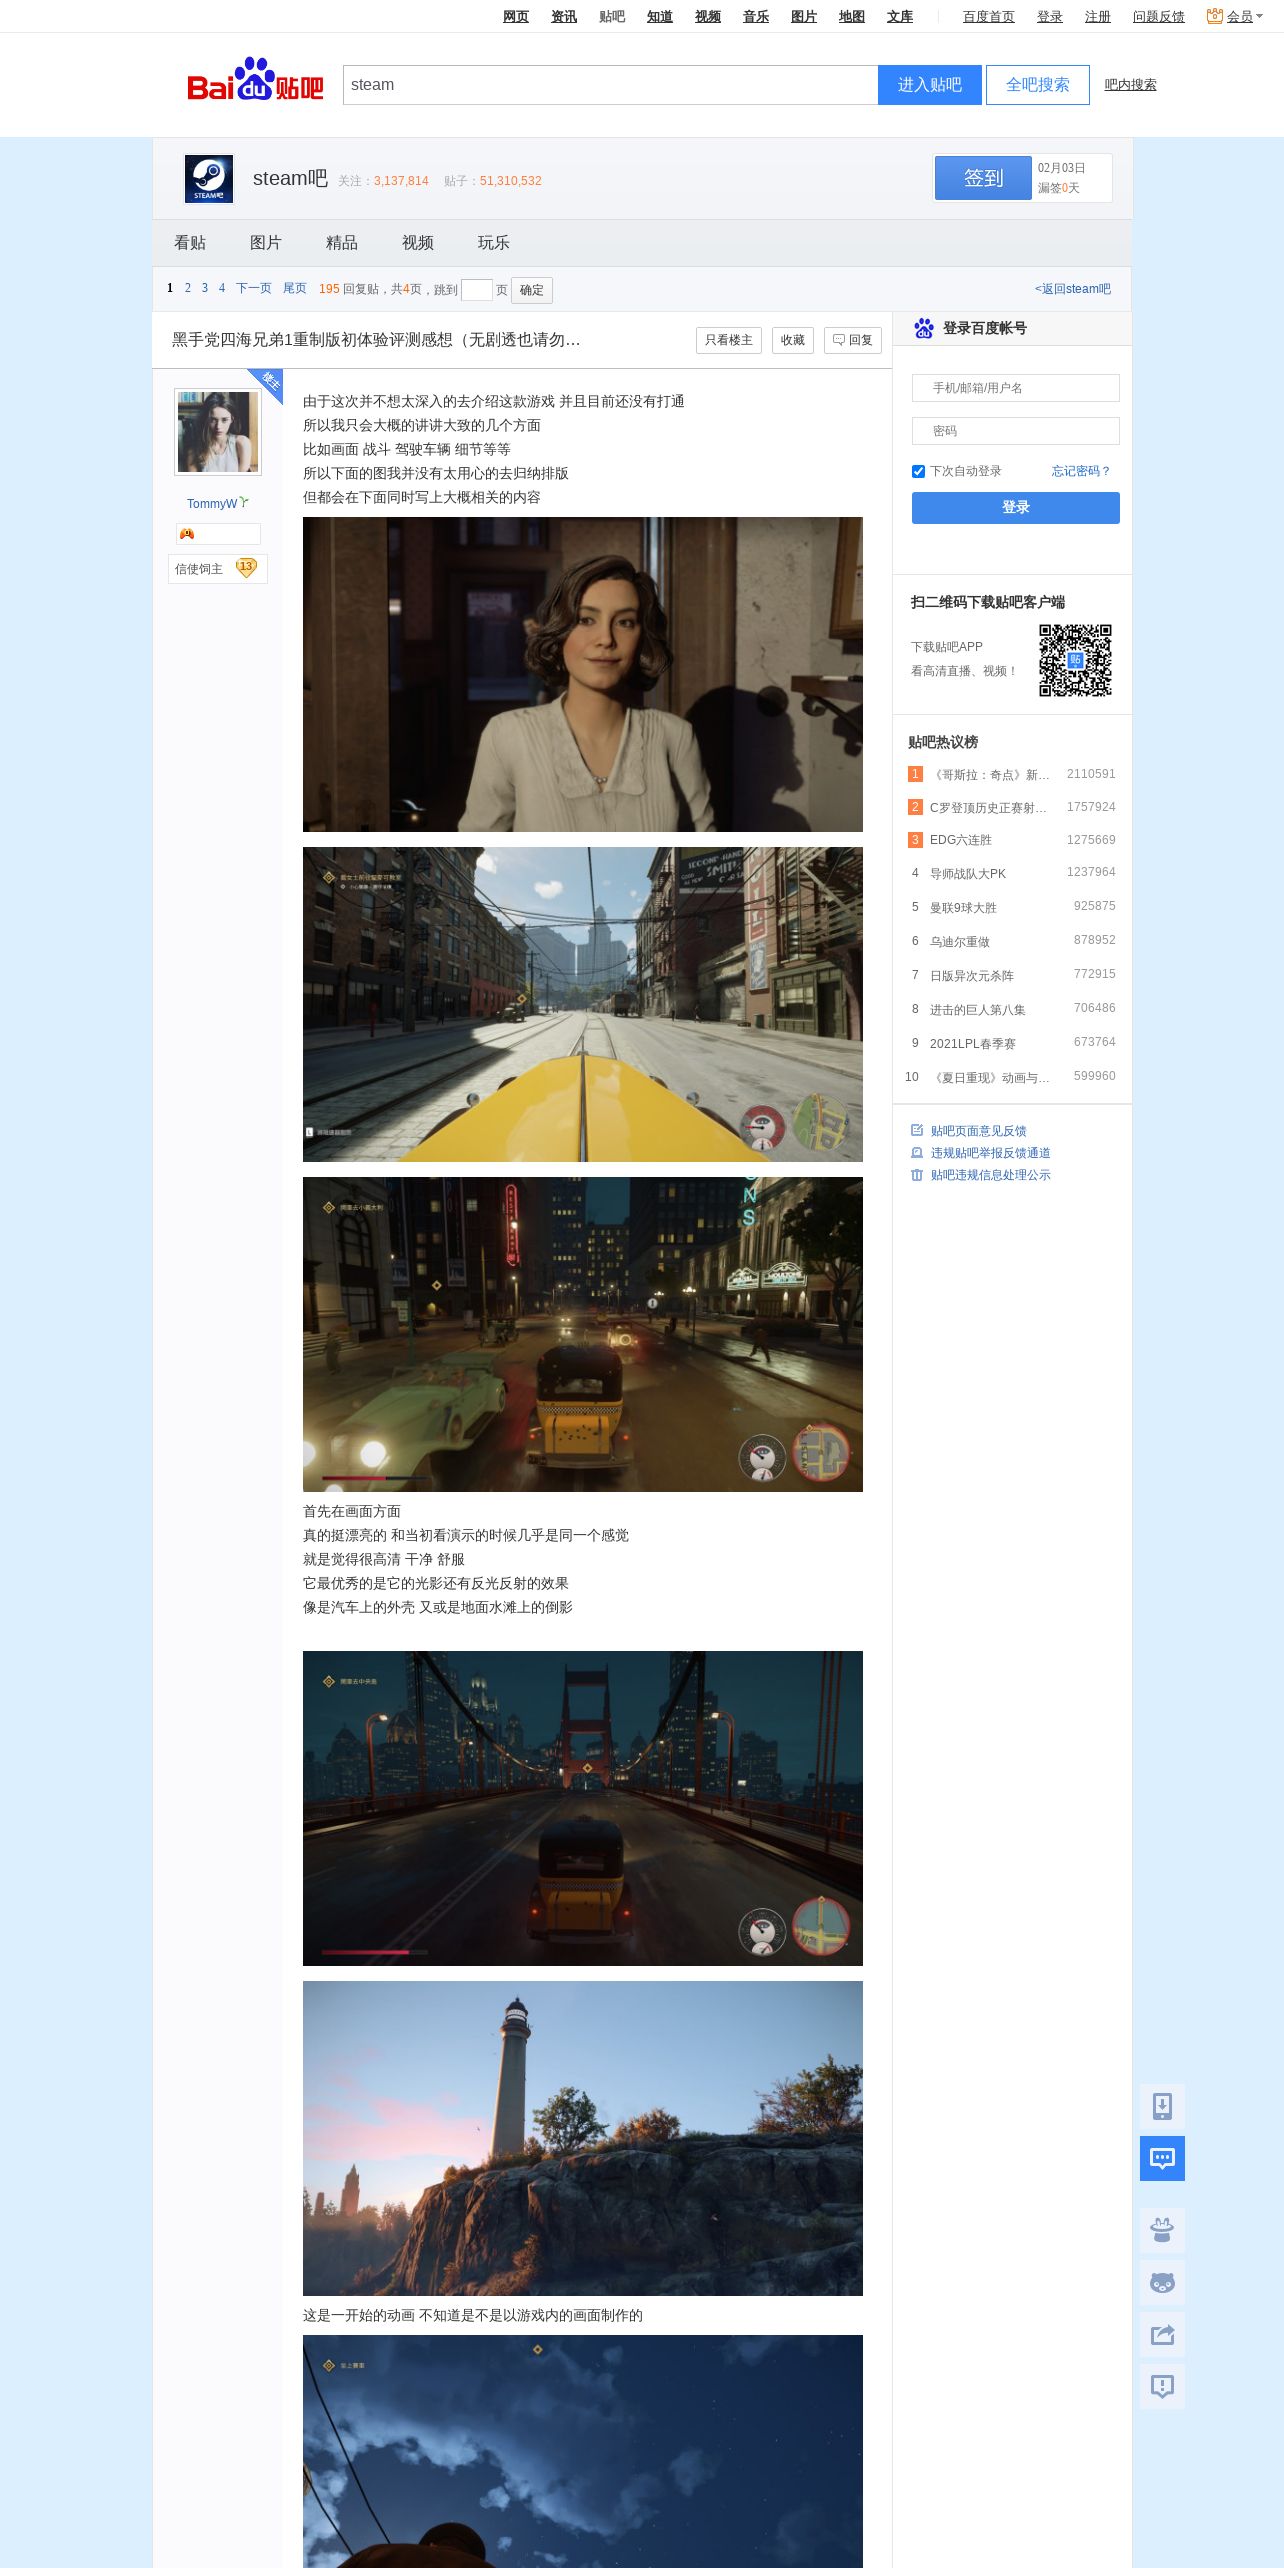Open hot topic EDG六连胜
Viewport: 1284px width, 2568px height.
tap(961, 840)
